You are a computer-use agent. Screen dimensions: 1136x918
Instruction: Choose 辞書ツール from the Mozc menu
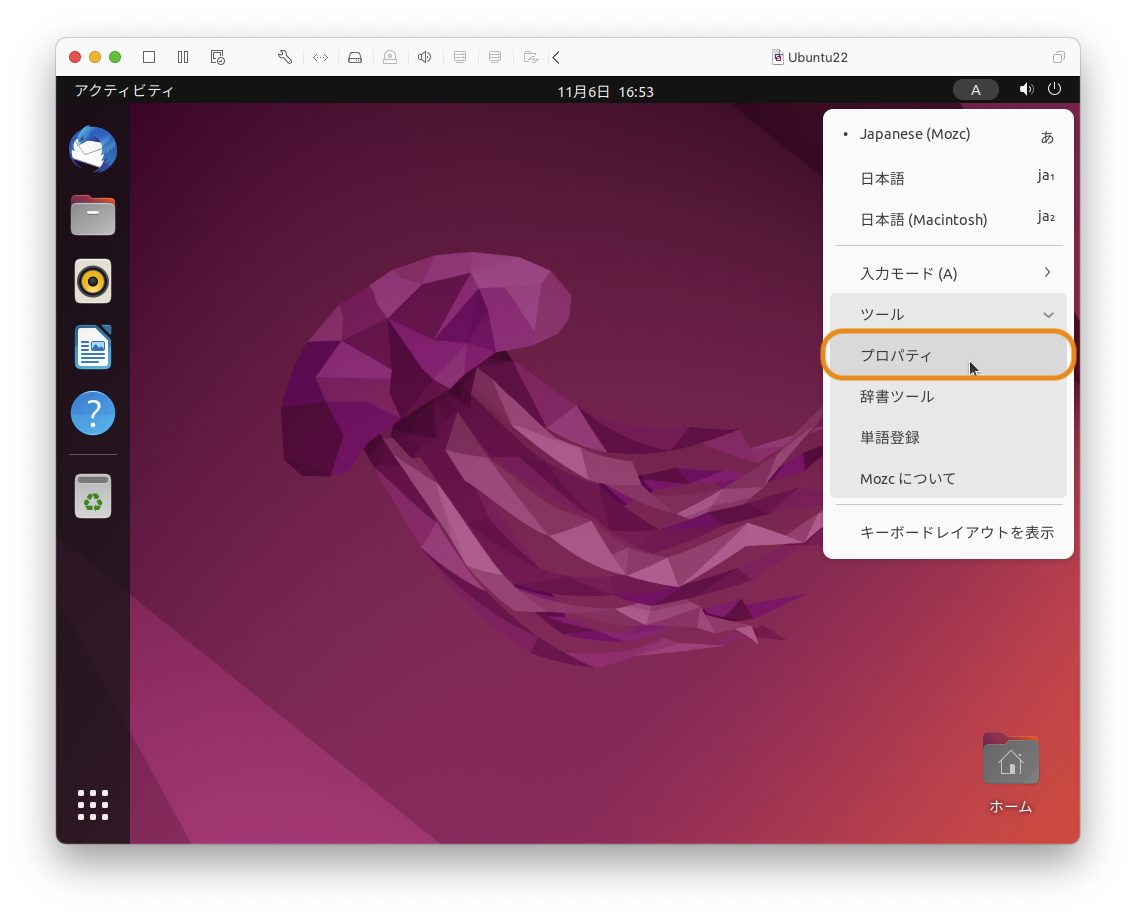coord(897,396)
